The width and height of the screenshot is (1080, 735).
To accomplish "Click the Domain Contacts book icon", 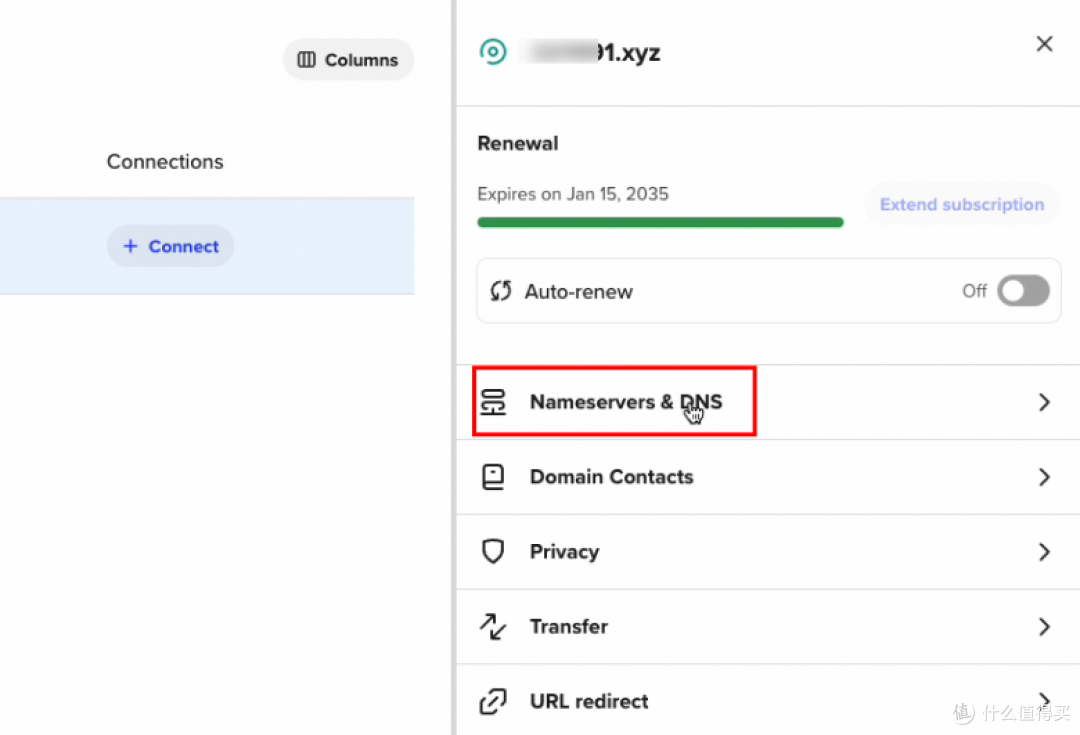I will 493,477.
